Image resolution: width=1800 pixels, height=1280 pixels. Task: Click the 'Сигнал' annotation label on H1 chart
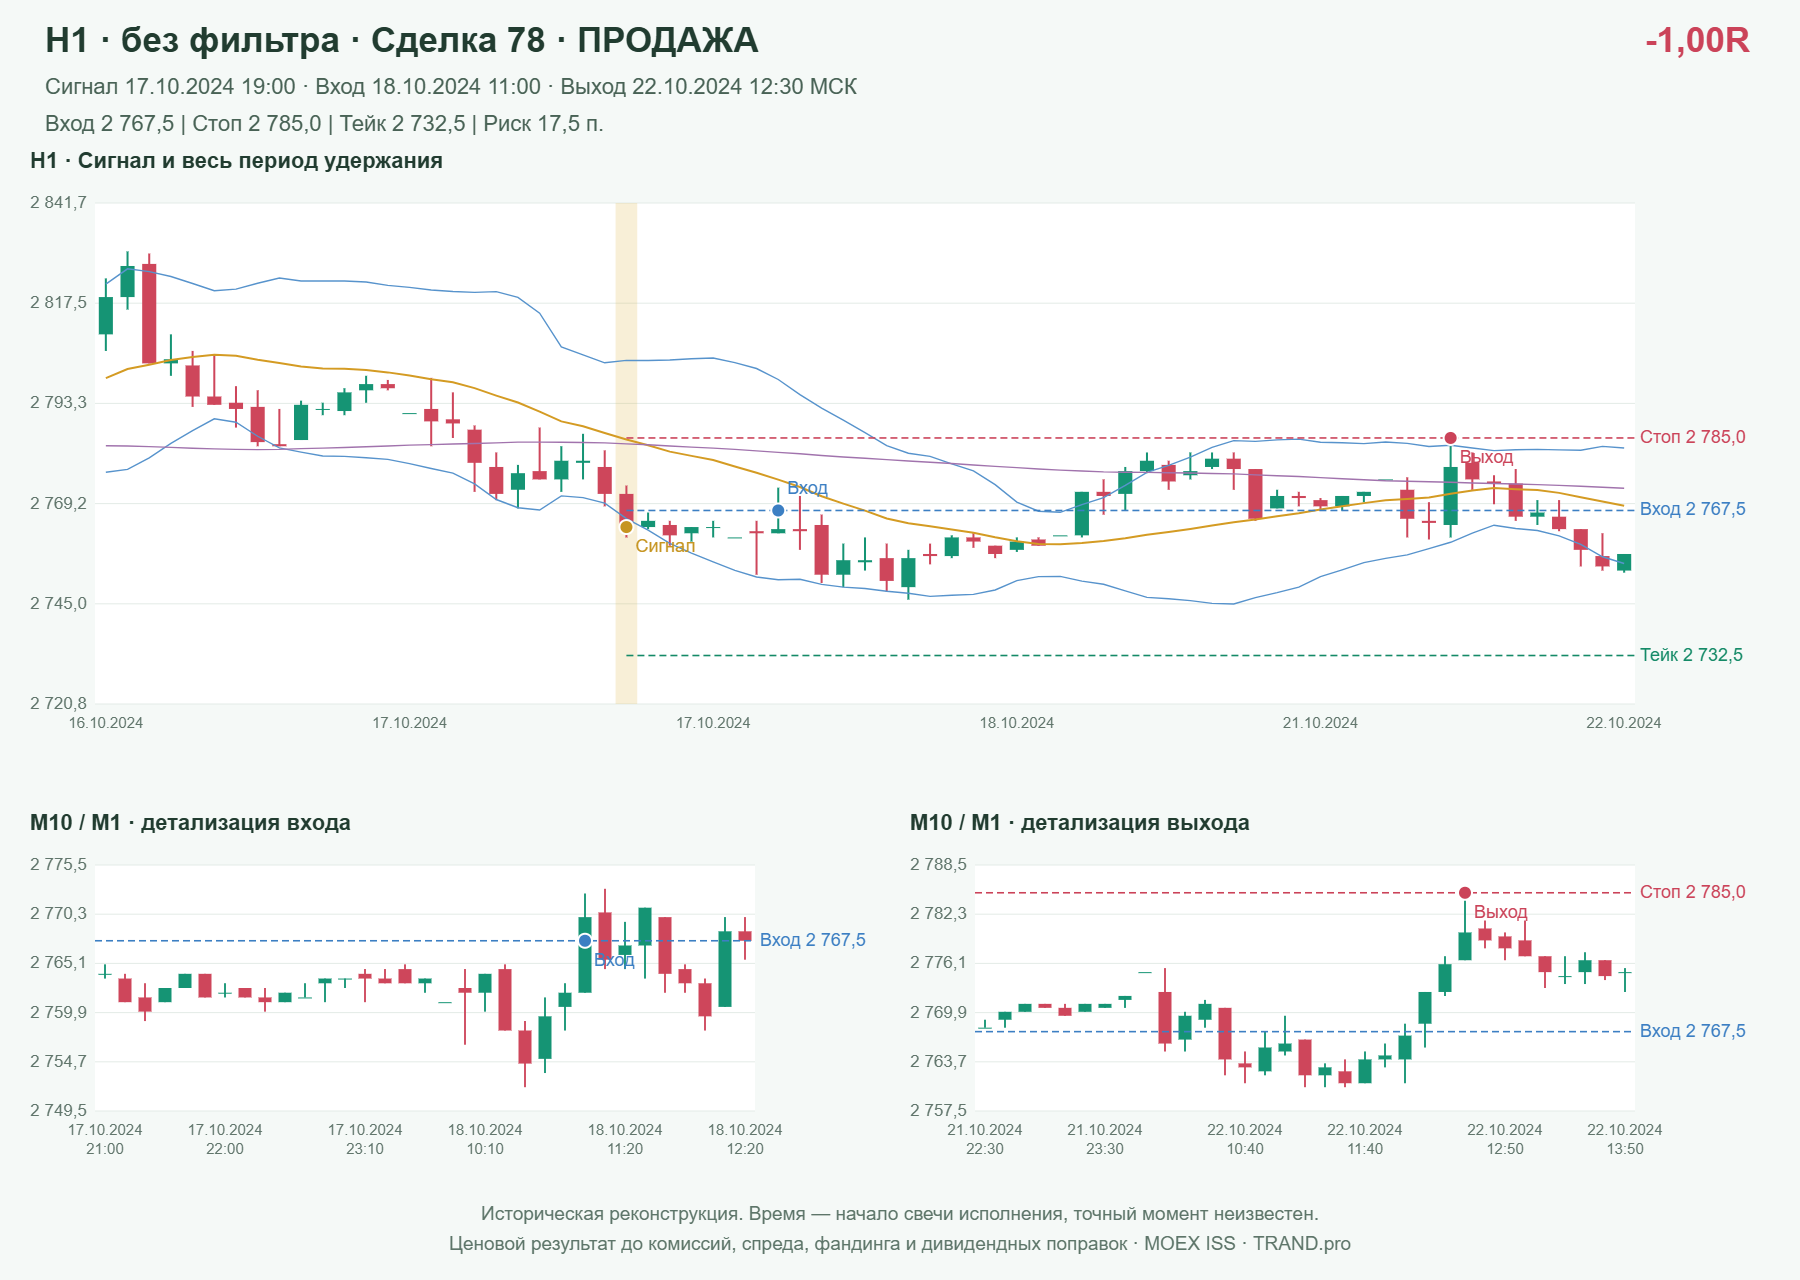point(665,546)
